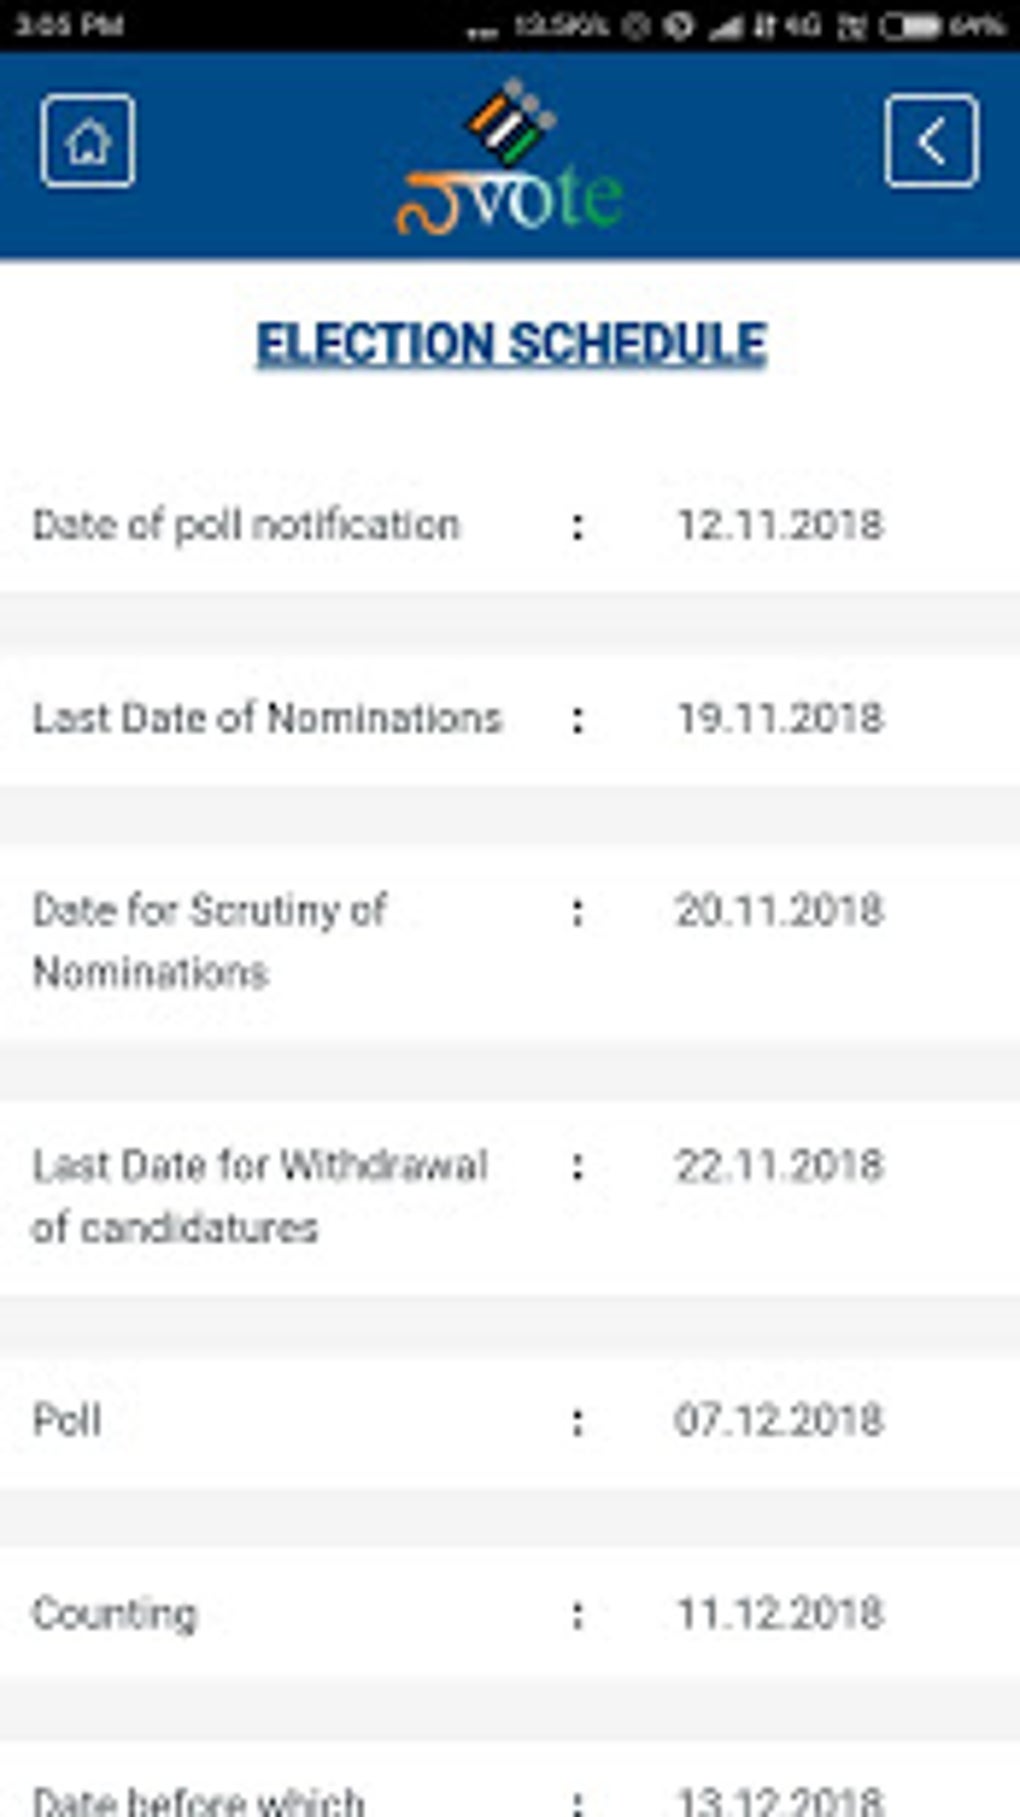1020x1817 pixels.
Task: Select the poll date 07.12.2018
Action: pos(780,1420)
